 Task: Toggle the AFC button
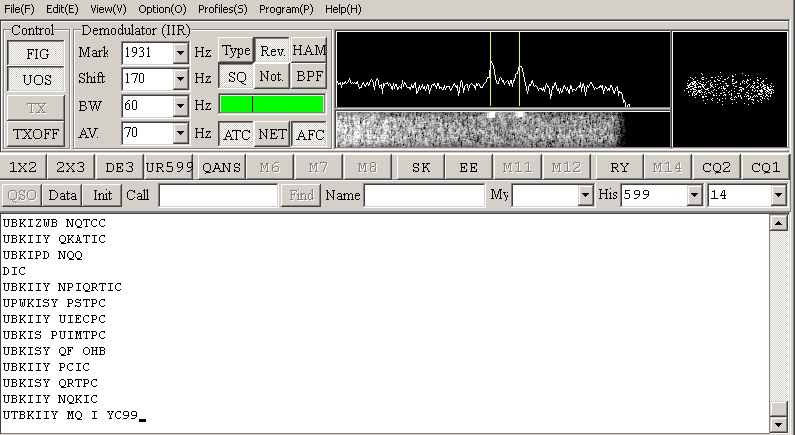click(309, 134)
